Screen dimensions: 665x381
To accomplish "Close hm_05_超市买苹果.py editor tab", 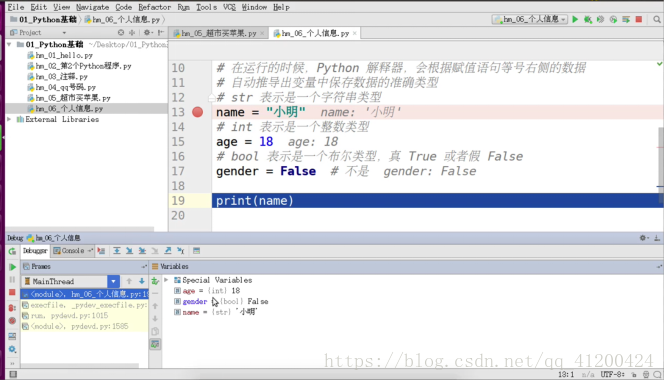I will [x=262, y=33].
